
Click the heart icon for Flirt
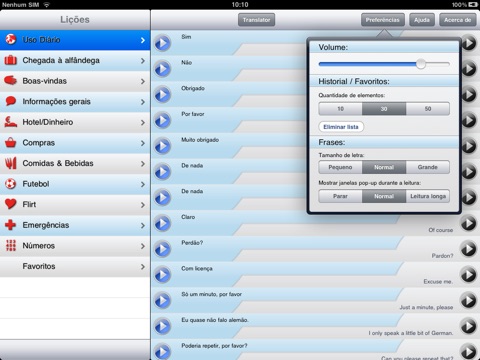pos(11,204)
